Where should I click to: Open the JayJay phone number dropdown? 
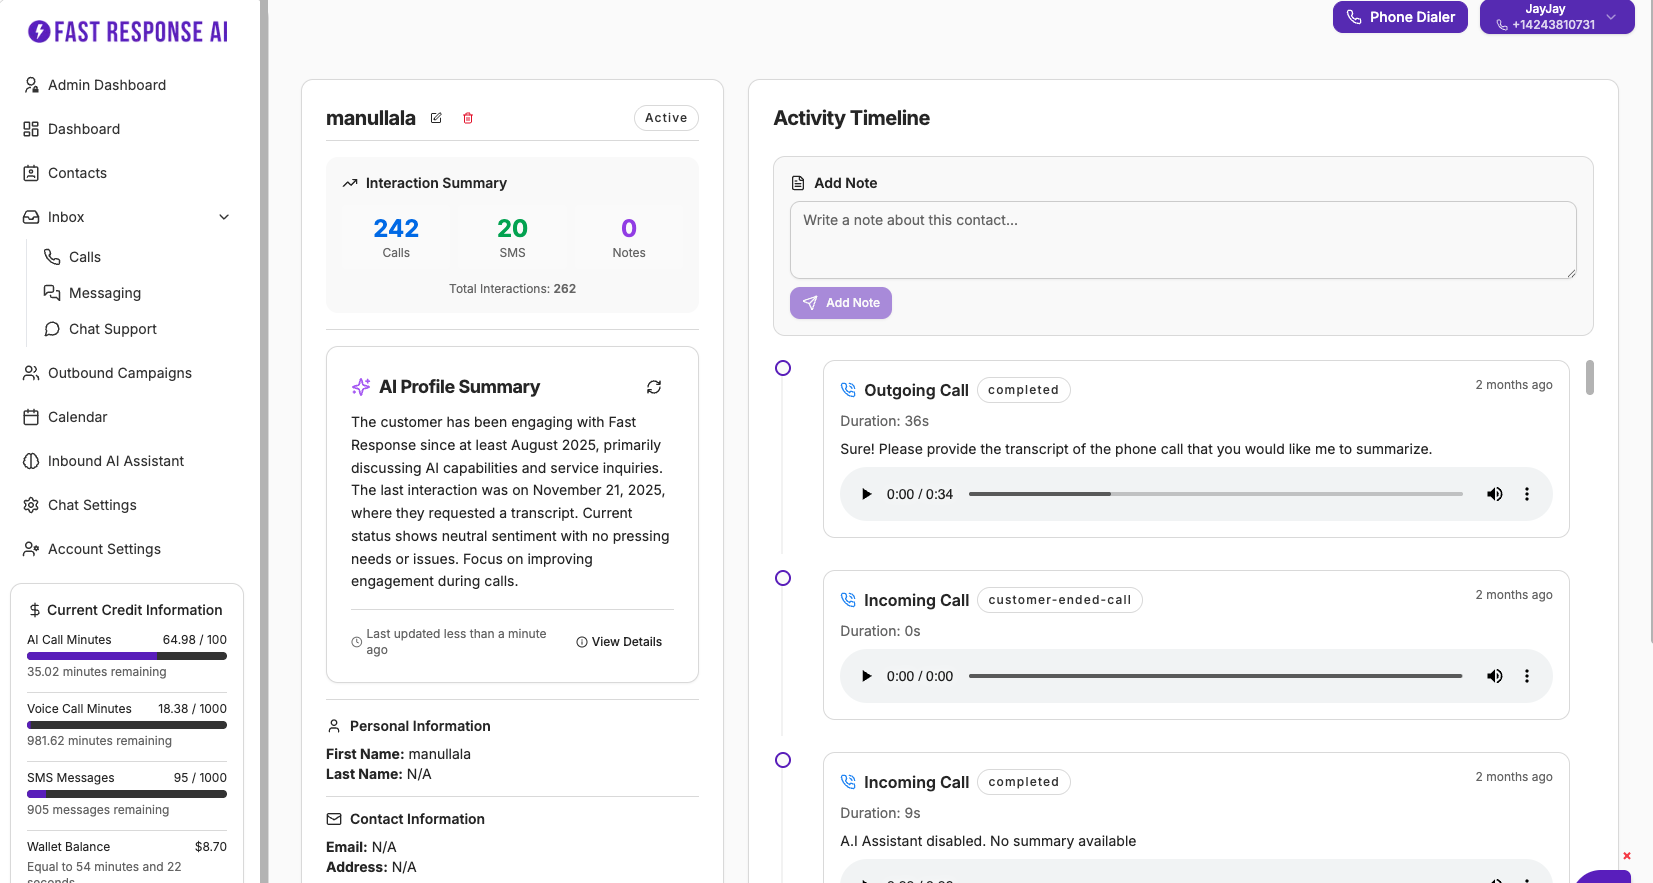1610,17
